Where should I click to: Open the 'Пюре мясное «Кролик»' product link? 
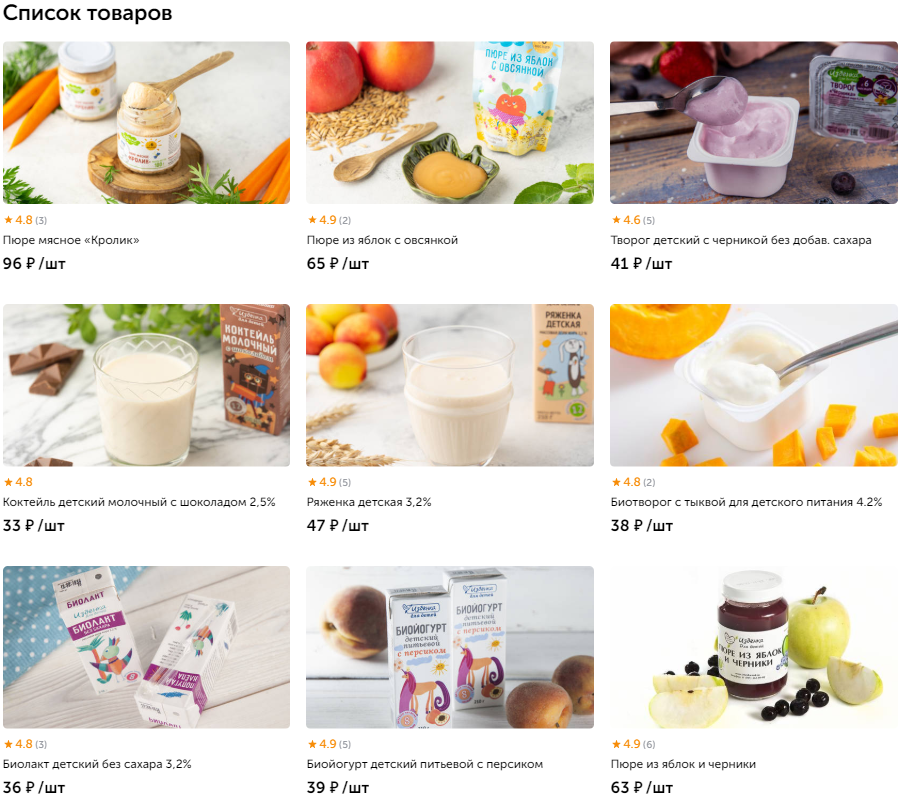tap(71, 240)
